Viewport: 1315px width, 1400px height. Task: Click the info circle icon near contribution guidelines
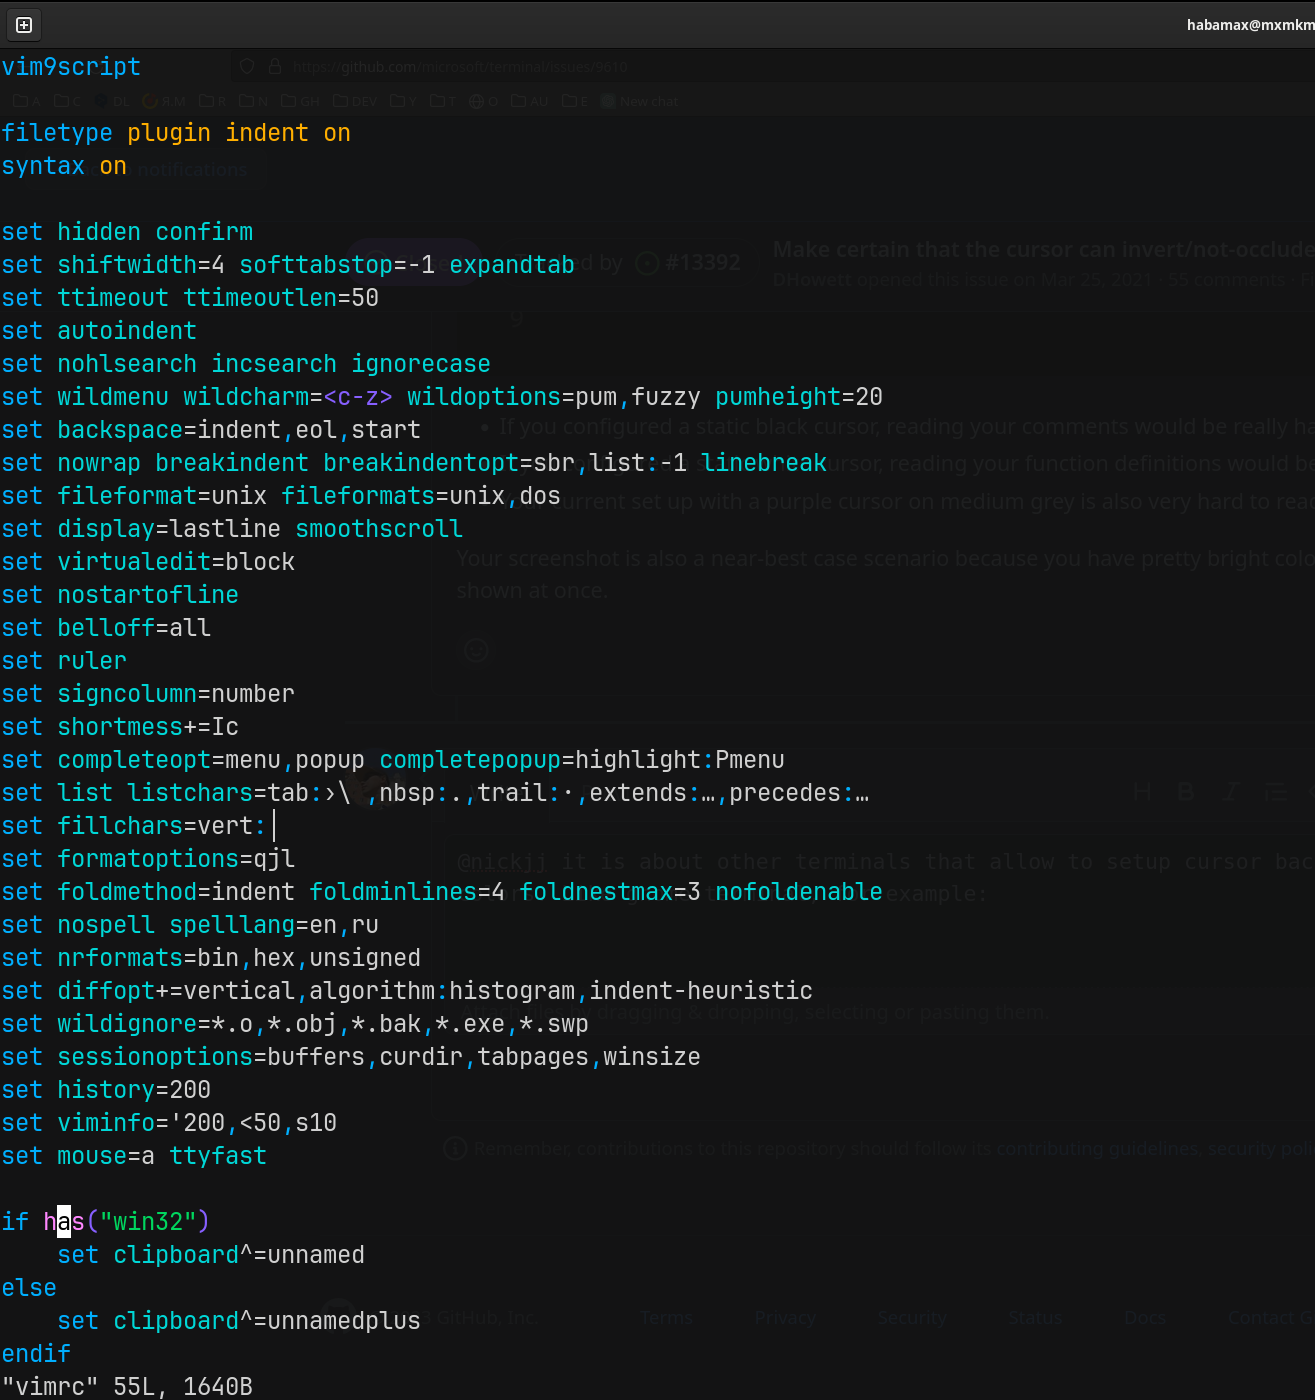455,1148
